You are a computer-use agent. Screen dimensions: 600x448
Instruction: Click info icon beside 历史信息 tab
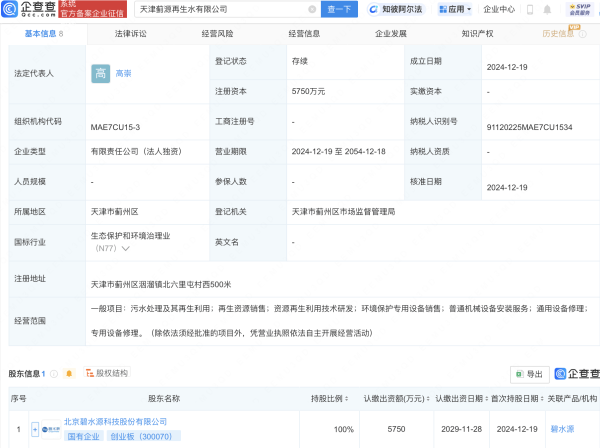coord(582,34)
